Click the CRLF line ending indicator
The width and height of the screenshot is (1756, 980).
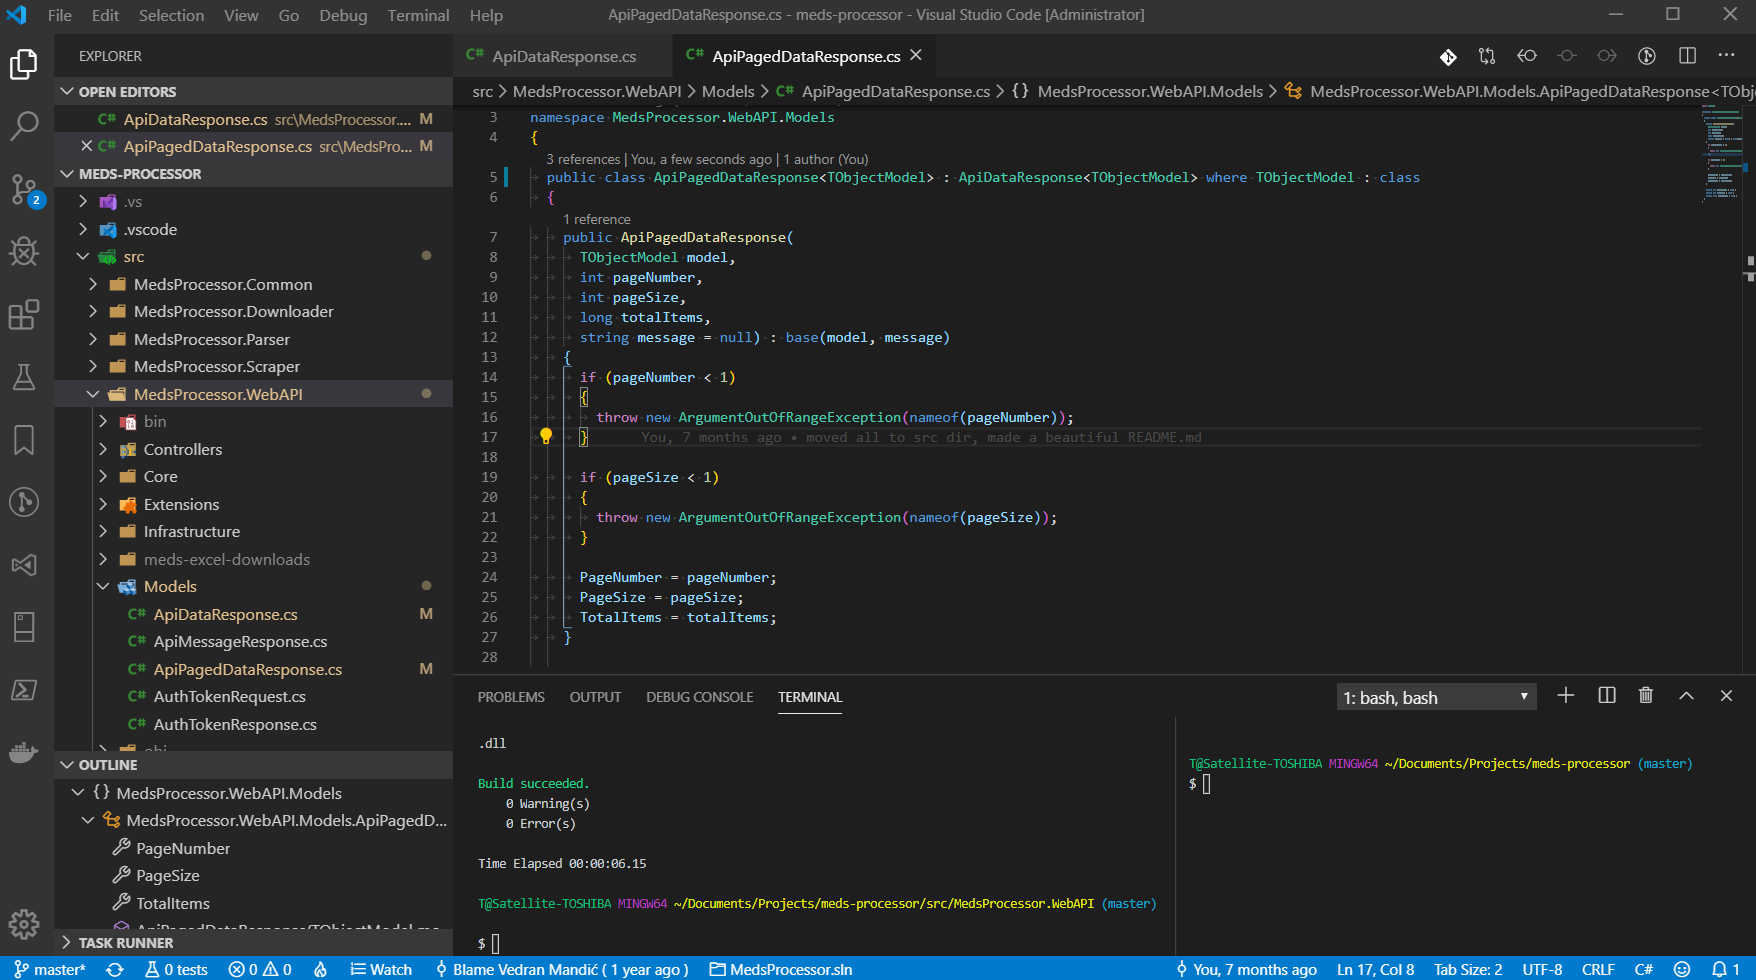point(1598,969)
